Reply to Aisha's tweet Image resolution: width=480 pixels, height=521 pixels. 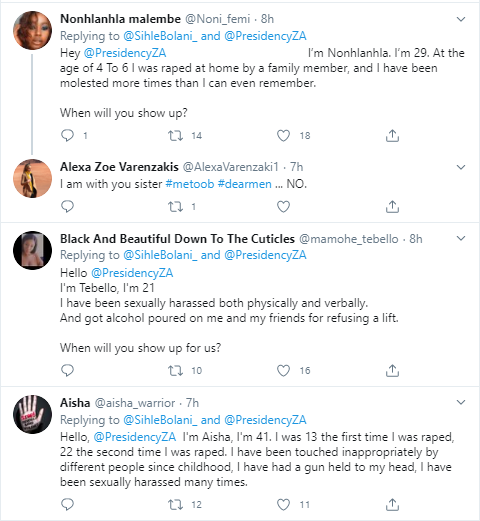click(x=67, y=505)
